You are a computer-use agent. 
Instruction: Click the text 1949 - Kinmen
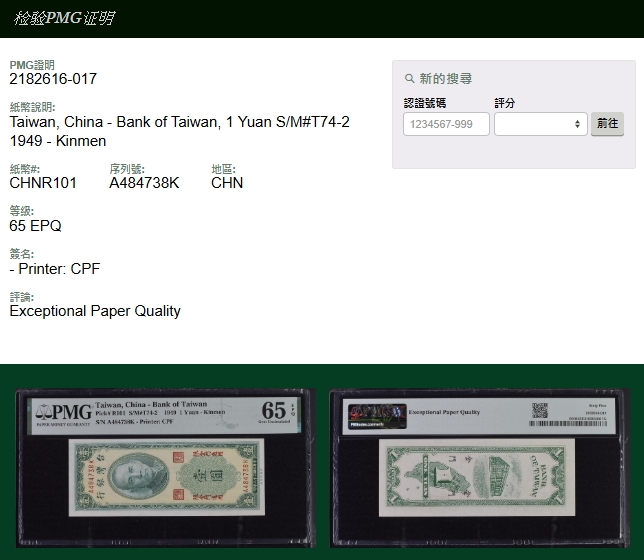pos(58,141)
